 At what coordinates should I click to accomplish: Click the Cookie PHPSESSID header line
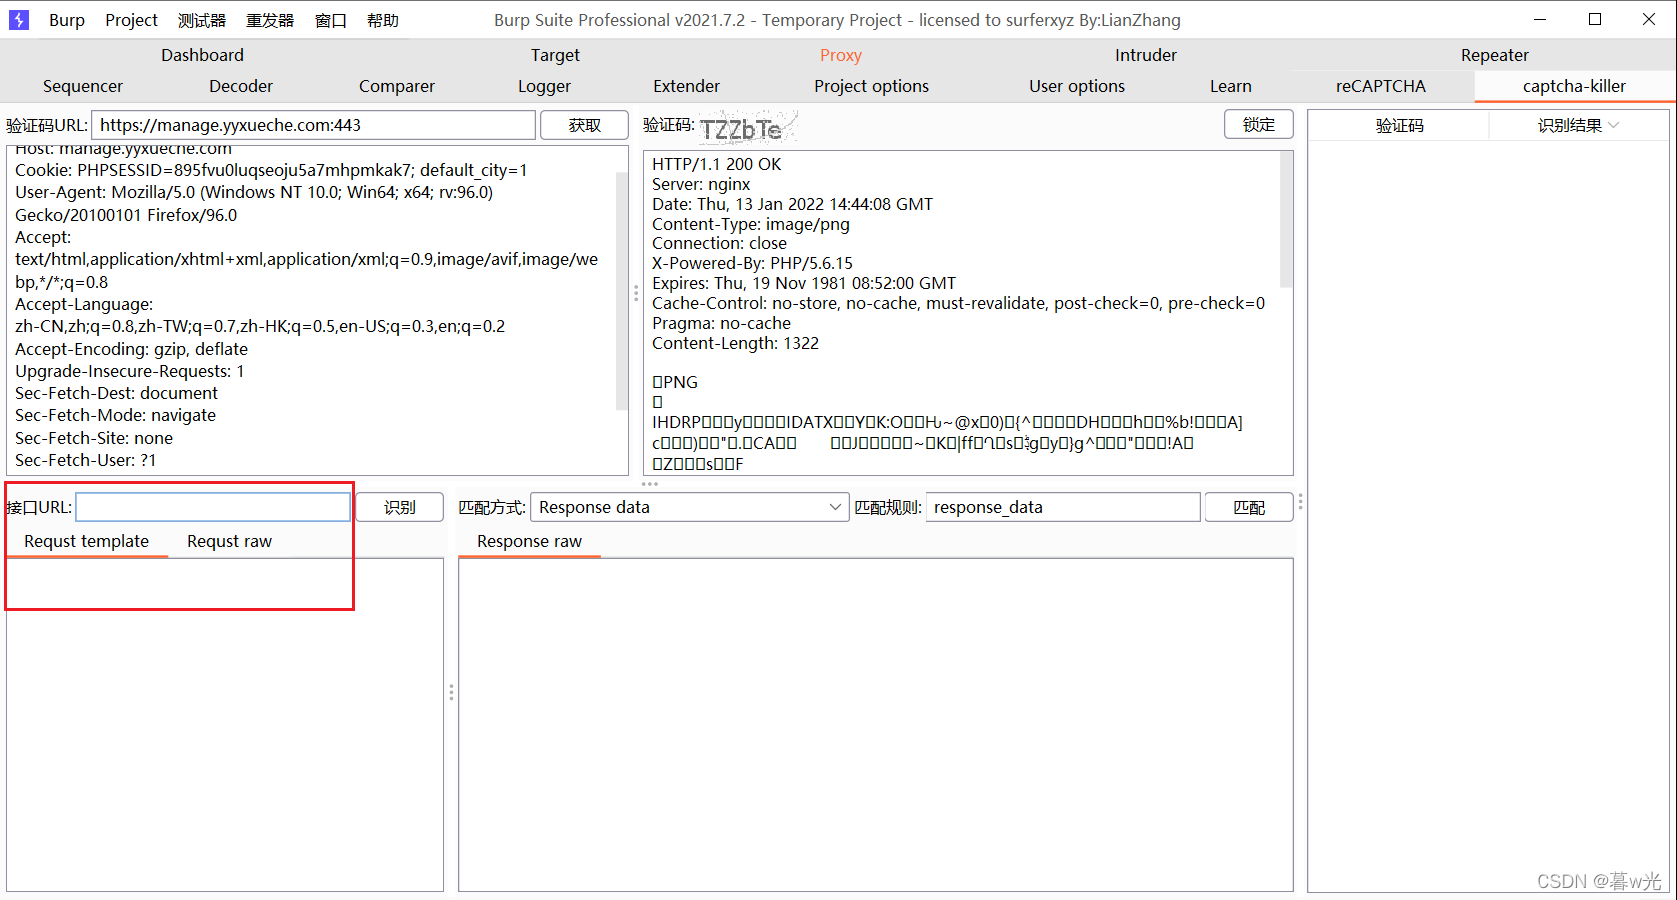click(x=271, y=170)
